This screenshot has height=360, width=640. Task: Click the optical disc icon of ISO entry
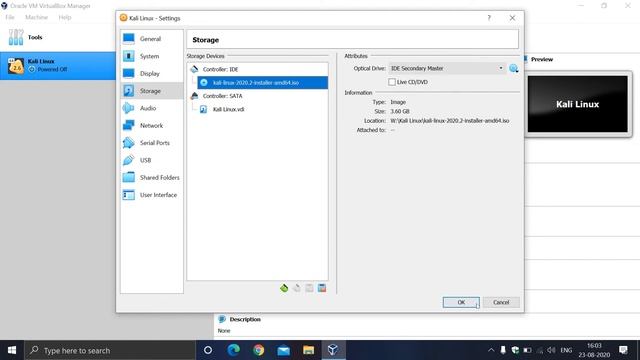pyautogui.click(x=204, y=82)
